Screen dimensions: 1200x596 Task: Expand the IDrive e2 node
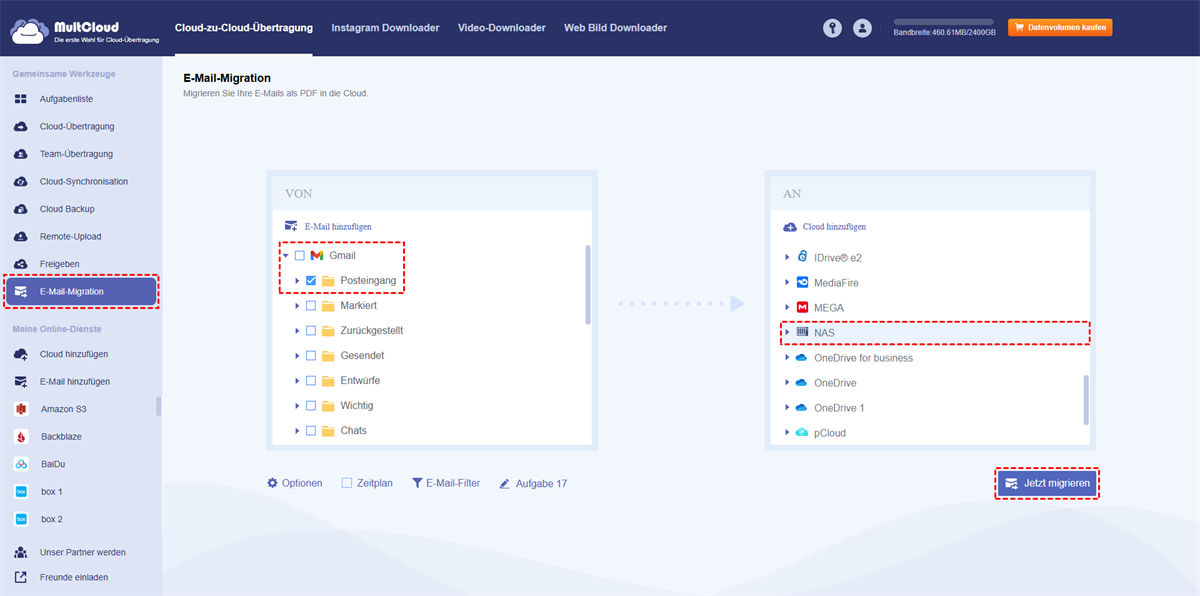(787, 258)
